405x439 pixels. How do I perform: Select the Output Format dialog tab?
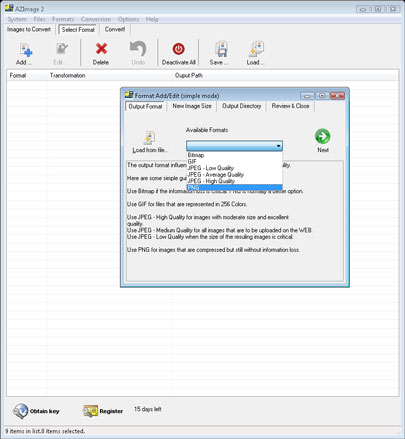click(x=145, y=106)
